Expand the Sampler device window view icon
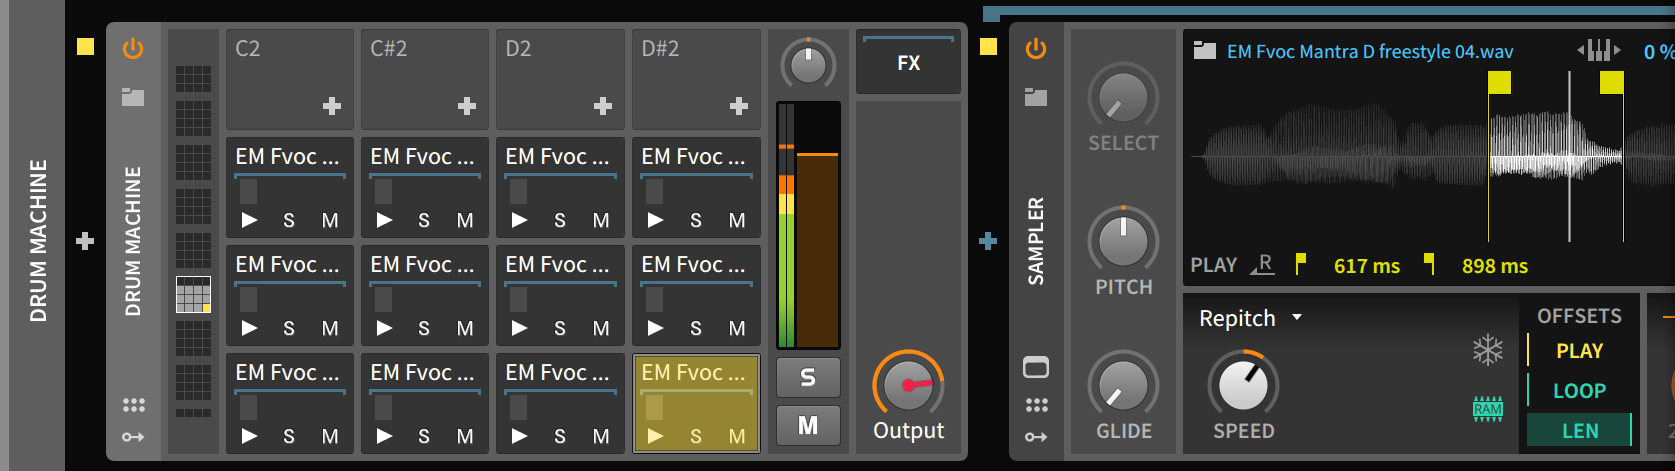Image resolution: width=1675 pixels, height=471 pixels. (x=1036, y=367)
